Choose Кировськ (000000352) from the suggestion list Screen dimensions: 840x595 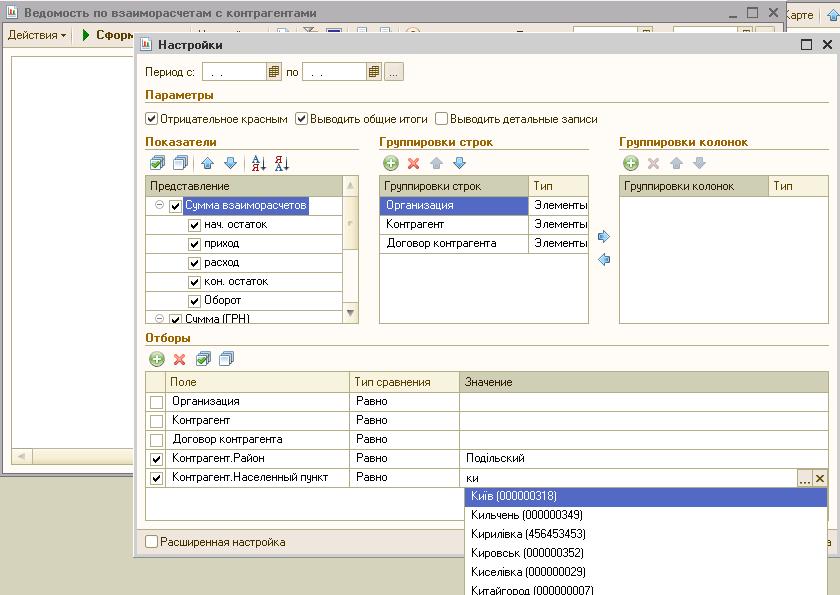(x=646, y=553)
